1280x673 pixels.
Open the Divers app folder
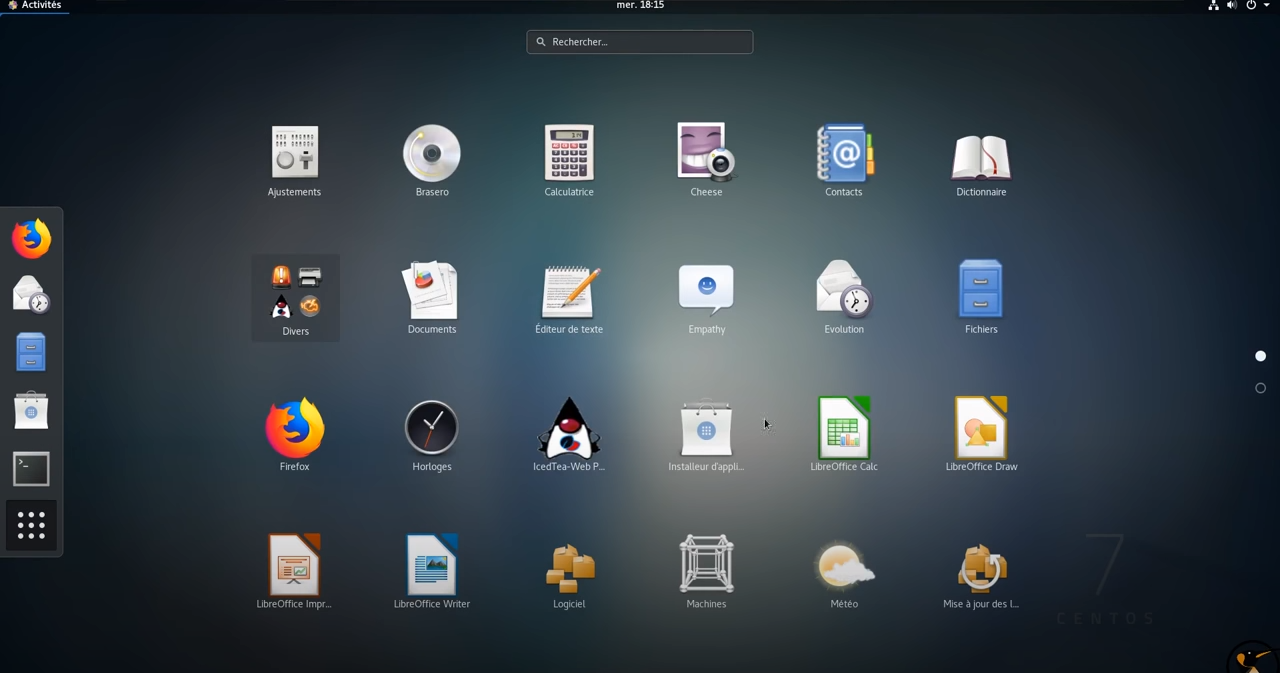click(x=295, y=298)
